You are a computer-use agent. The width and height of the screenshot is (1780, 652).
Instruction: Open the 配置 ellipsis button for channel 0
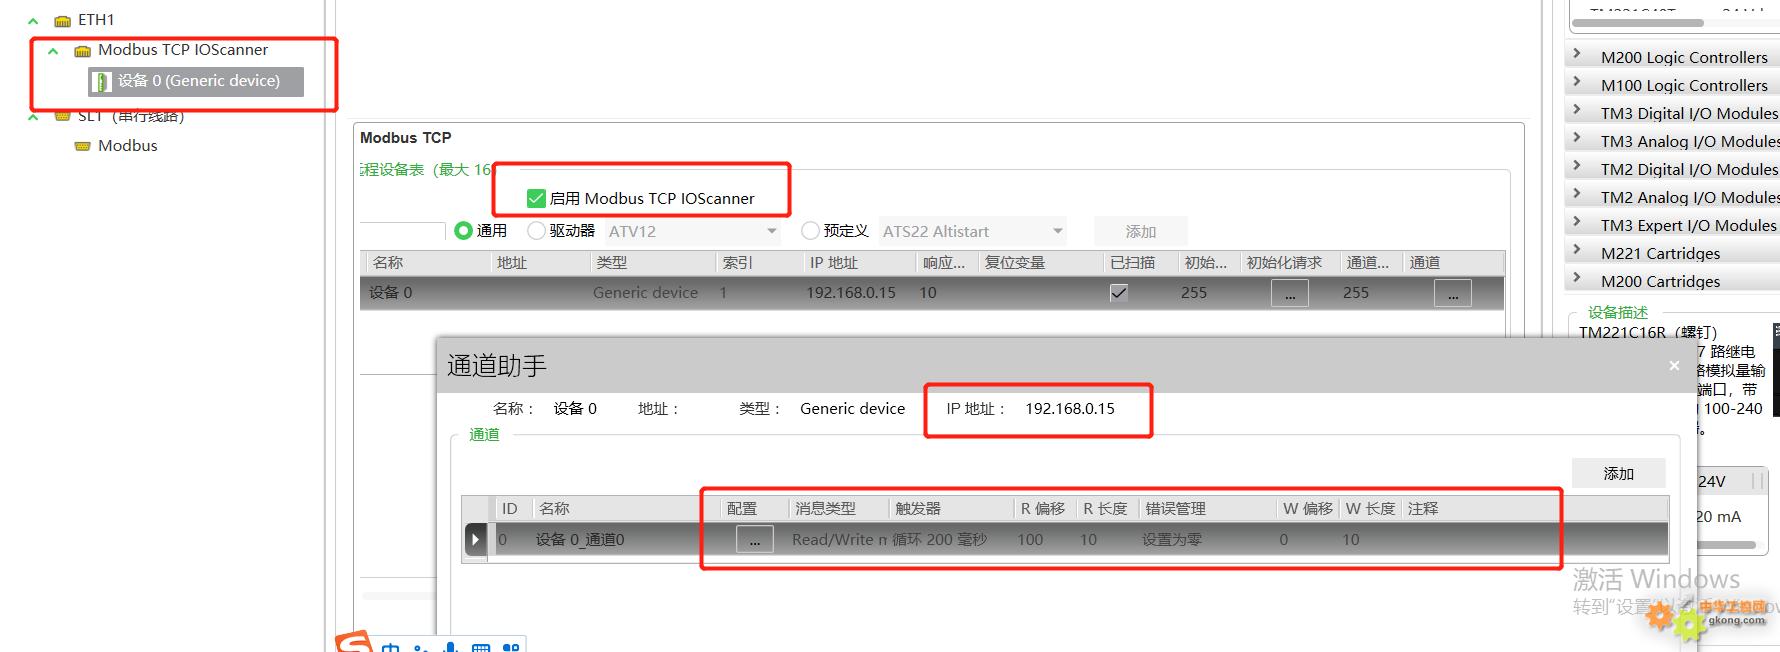tap(755, 540)
